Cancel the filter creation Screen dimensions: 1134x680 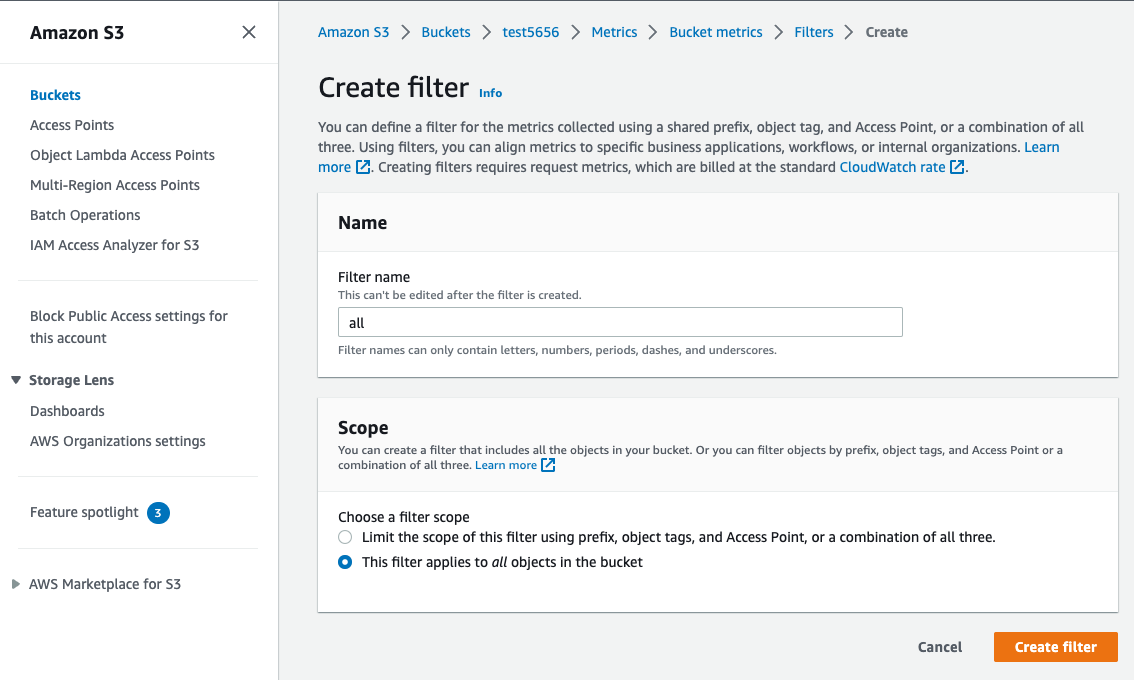pos(939,647)
